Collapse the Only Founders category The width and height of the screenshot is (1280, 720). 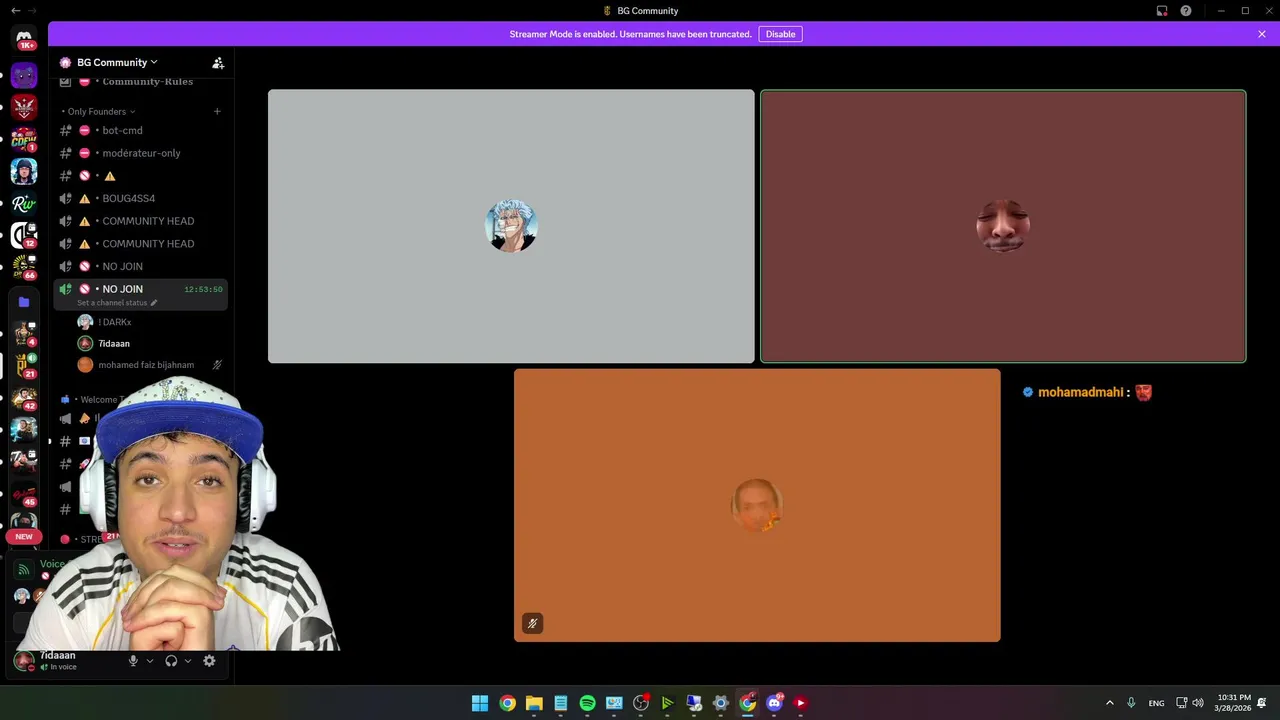pos(98,111)
